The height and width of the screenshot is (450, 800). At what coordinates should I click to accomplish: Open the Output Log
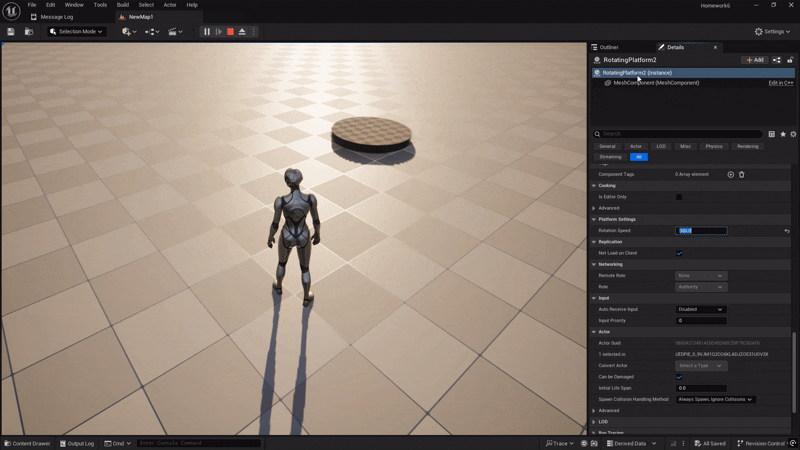[77, 443]
